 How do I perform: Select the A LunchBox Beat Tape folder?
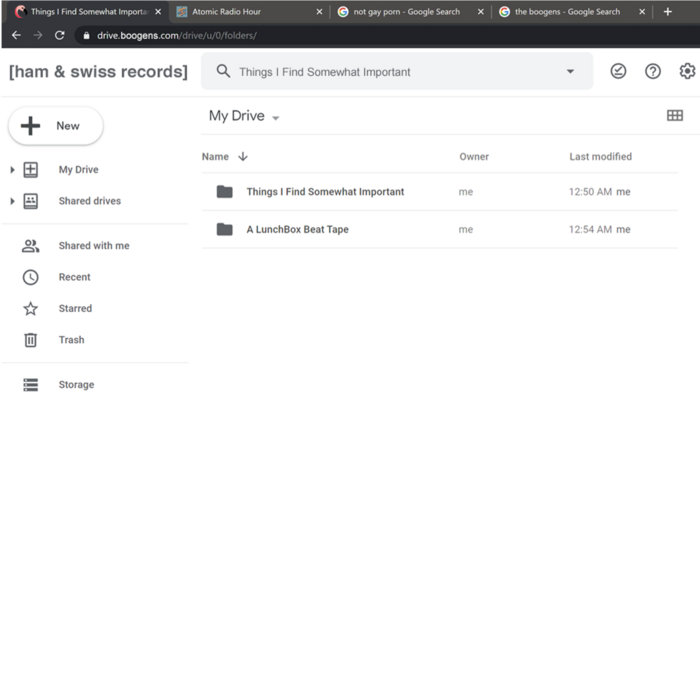(297, 229)
